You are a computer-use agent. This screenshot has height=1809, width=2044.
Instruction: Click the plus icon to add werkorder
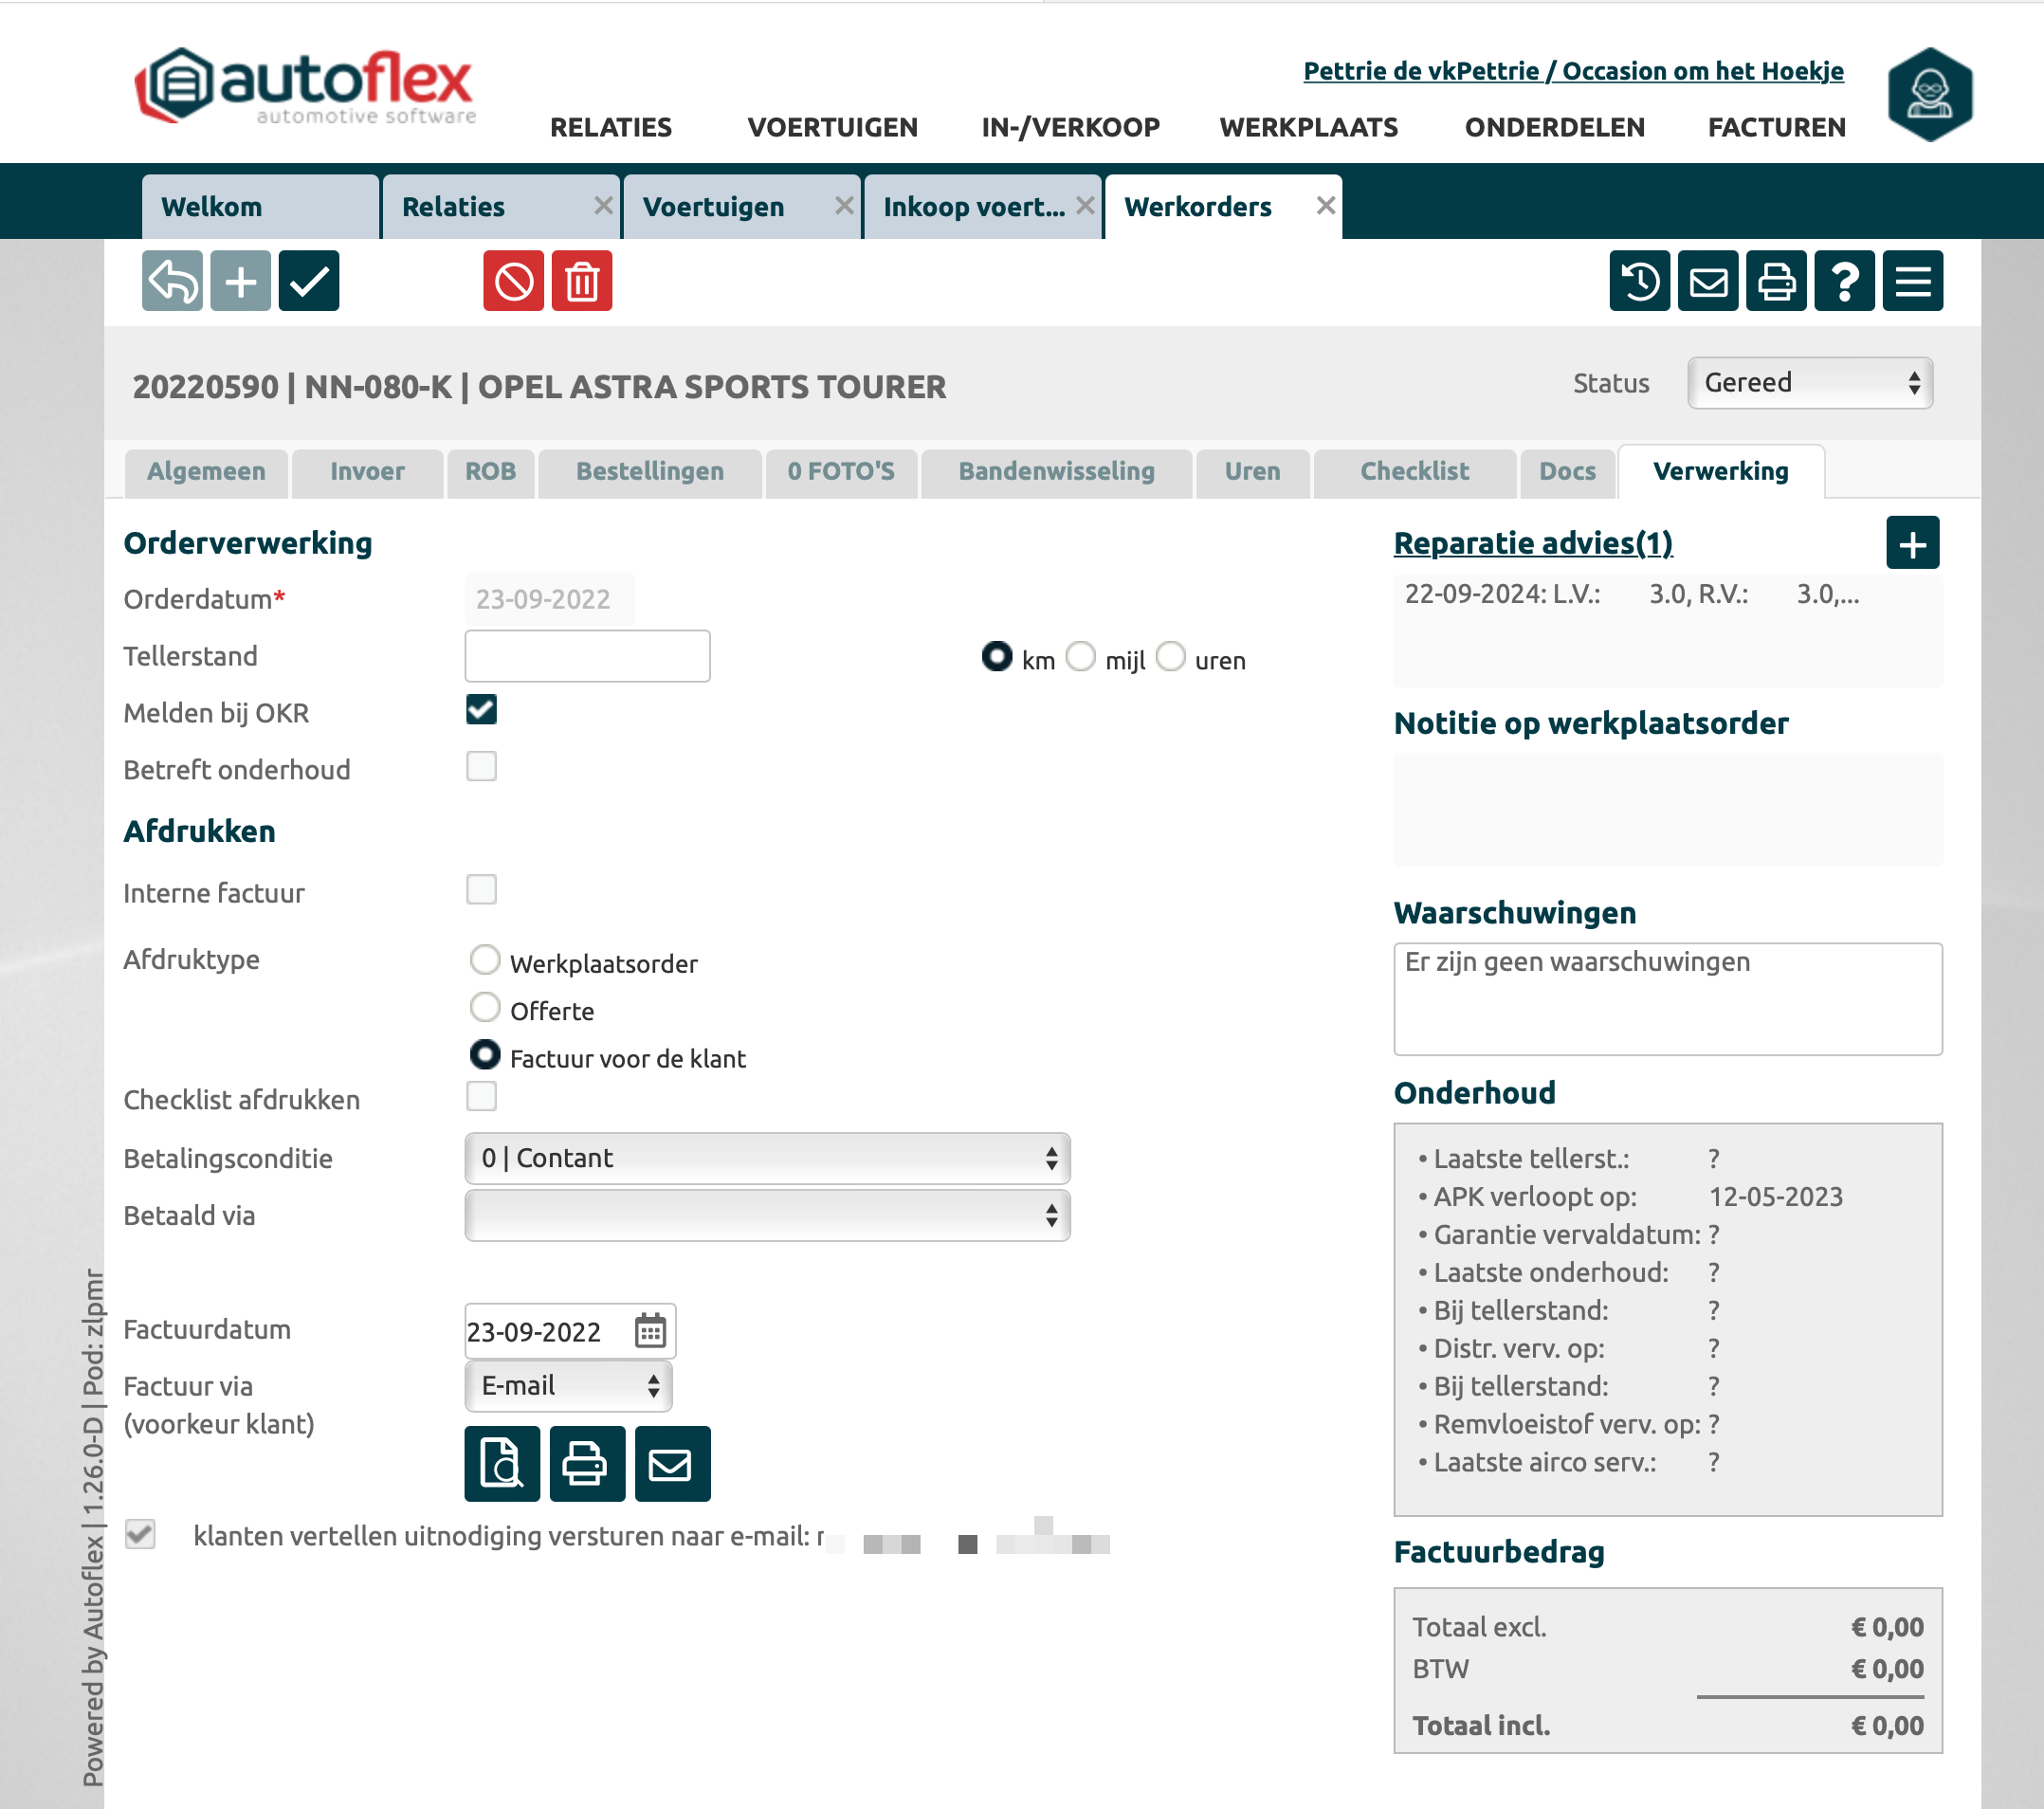tap(240, 281)
